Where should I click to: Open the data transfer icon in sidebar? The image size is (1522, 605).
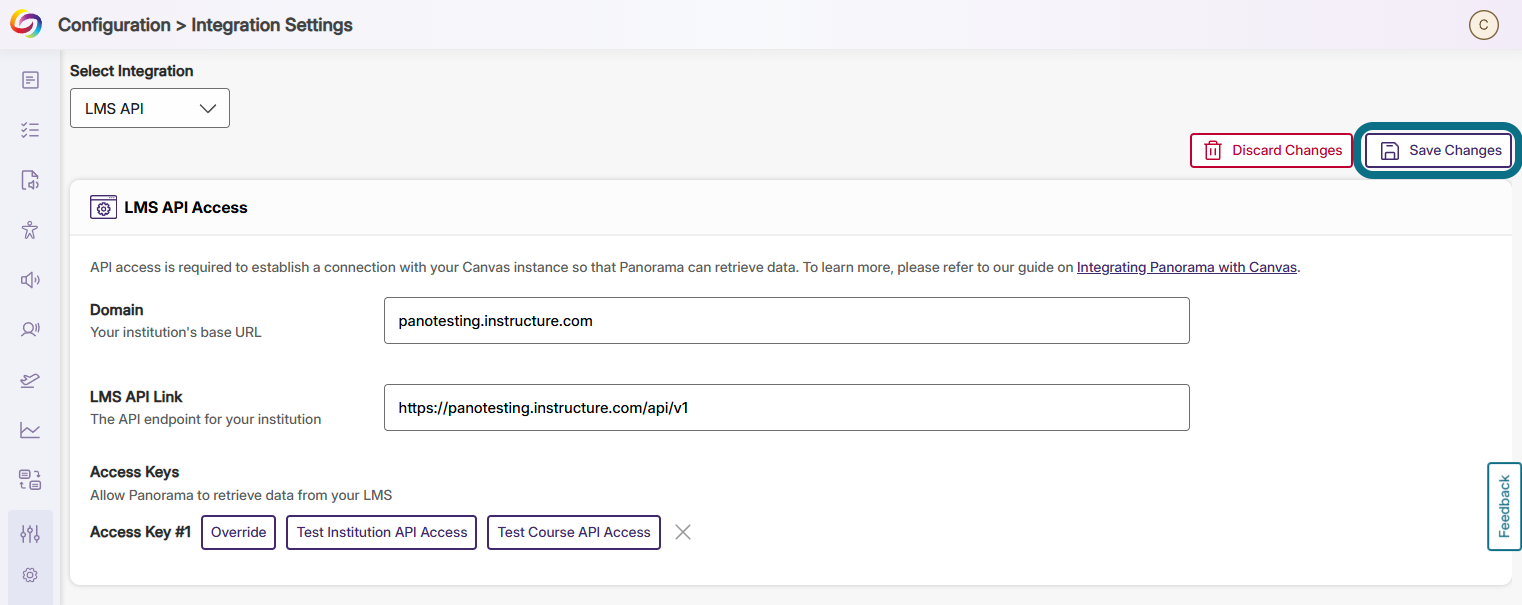(30, 480)
